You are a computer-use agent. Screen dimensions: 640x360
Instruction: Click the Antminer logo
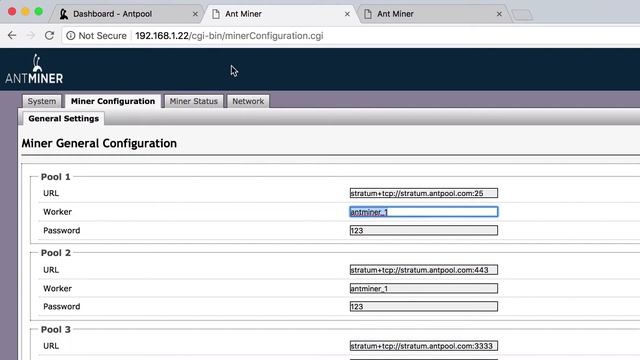click(34, 69)
